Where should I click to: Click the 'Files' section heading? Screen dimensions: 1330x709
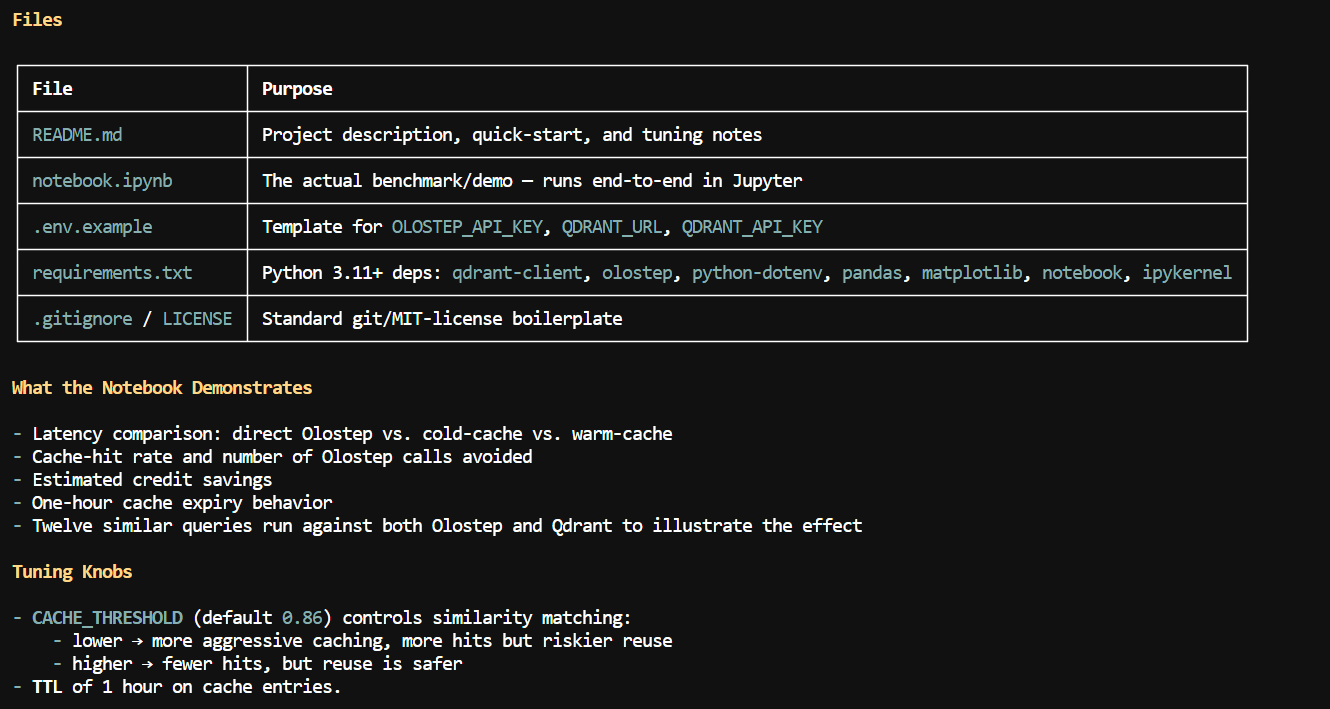(37, 20)
